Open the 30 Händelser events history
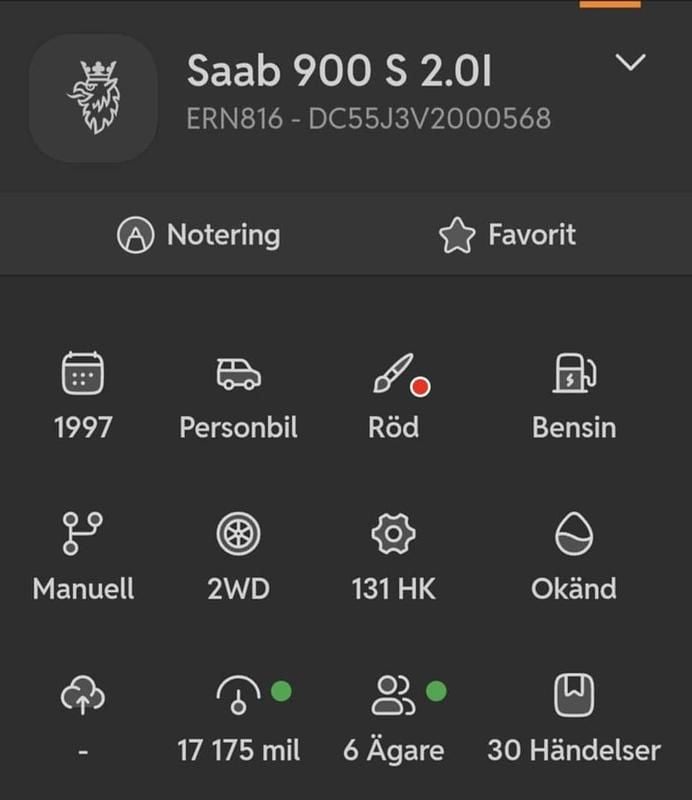The width and height of the screenshot is (692, 800). point(574,750)
